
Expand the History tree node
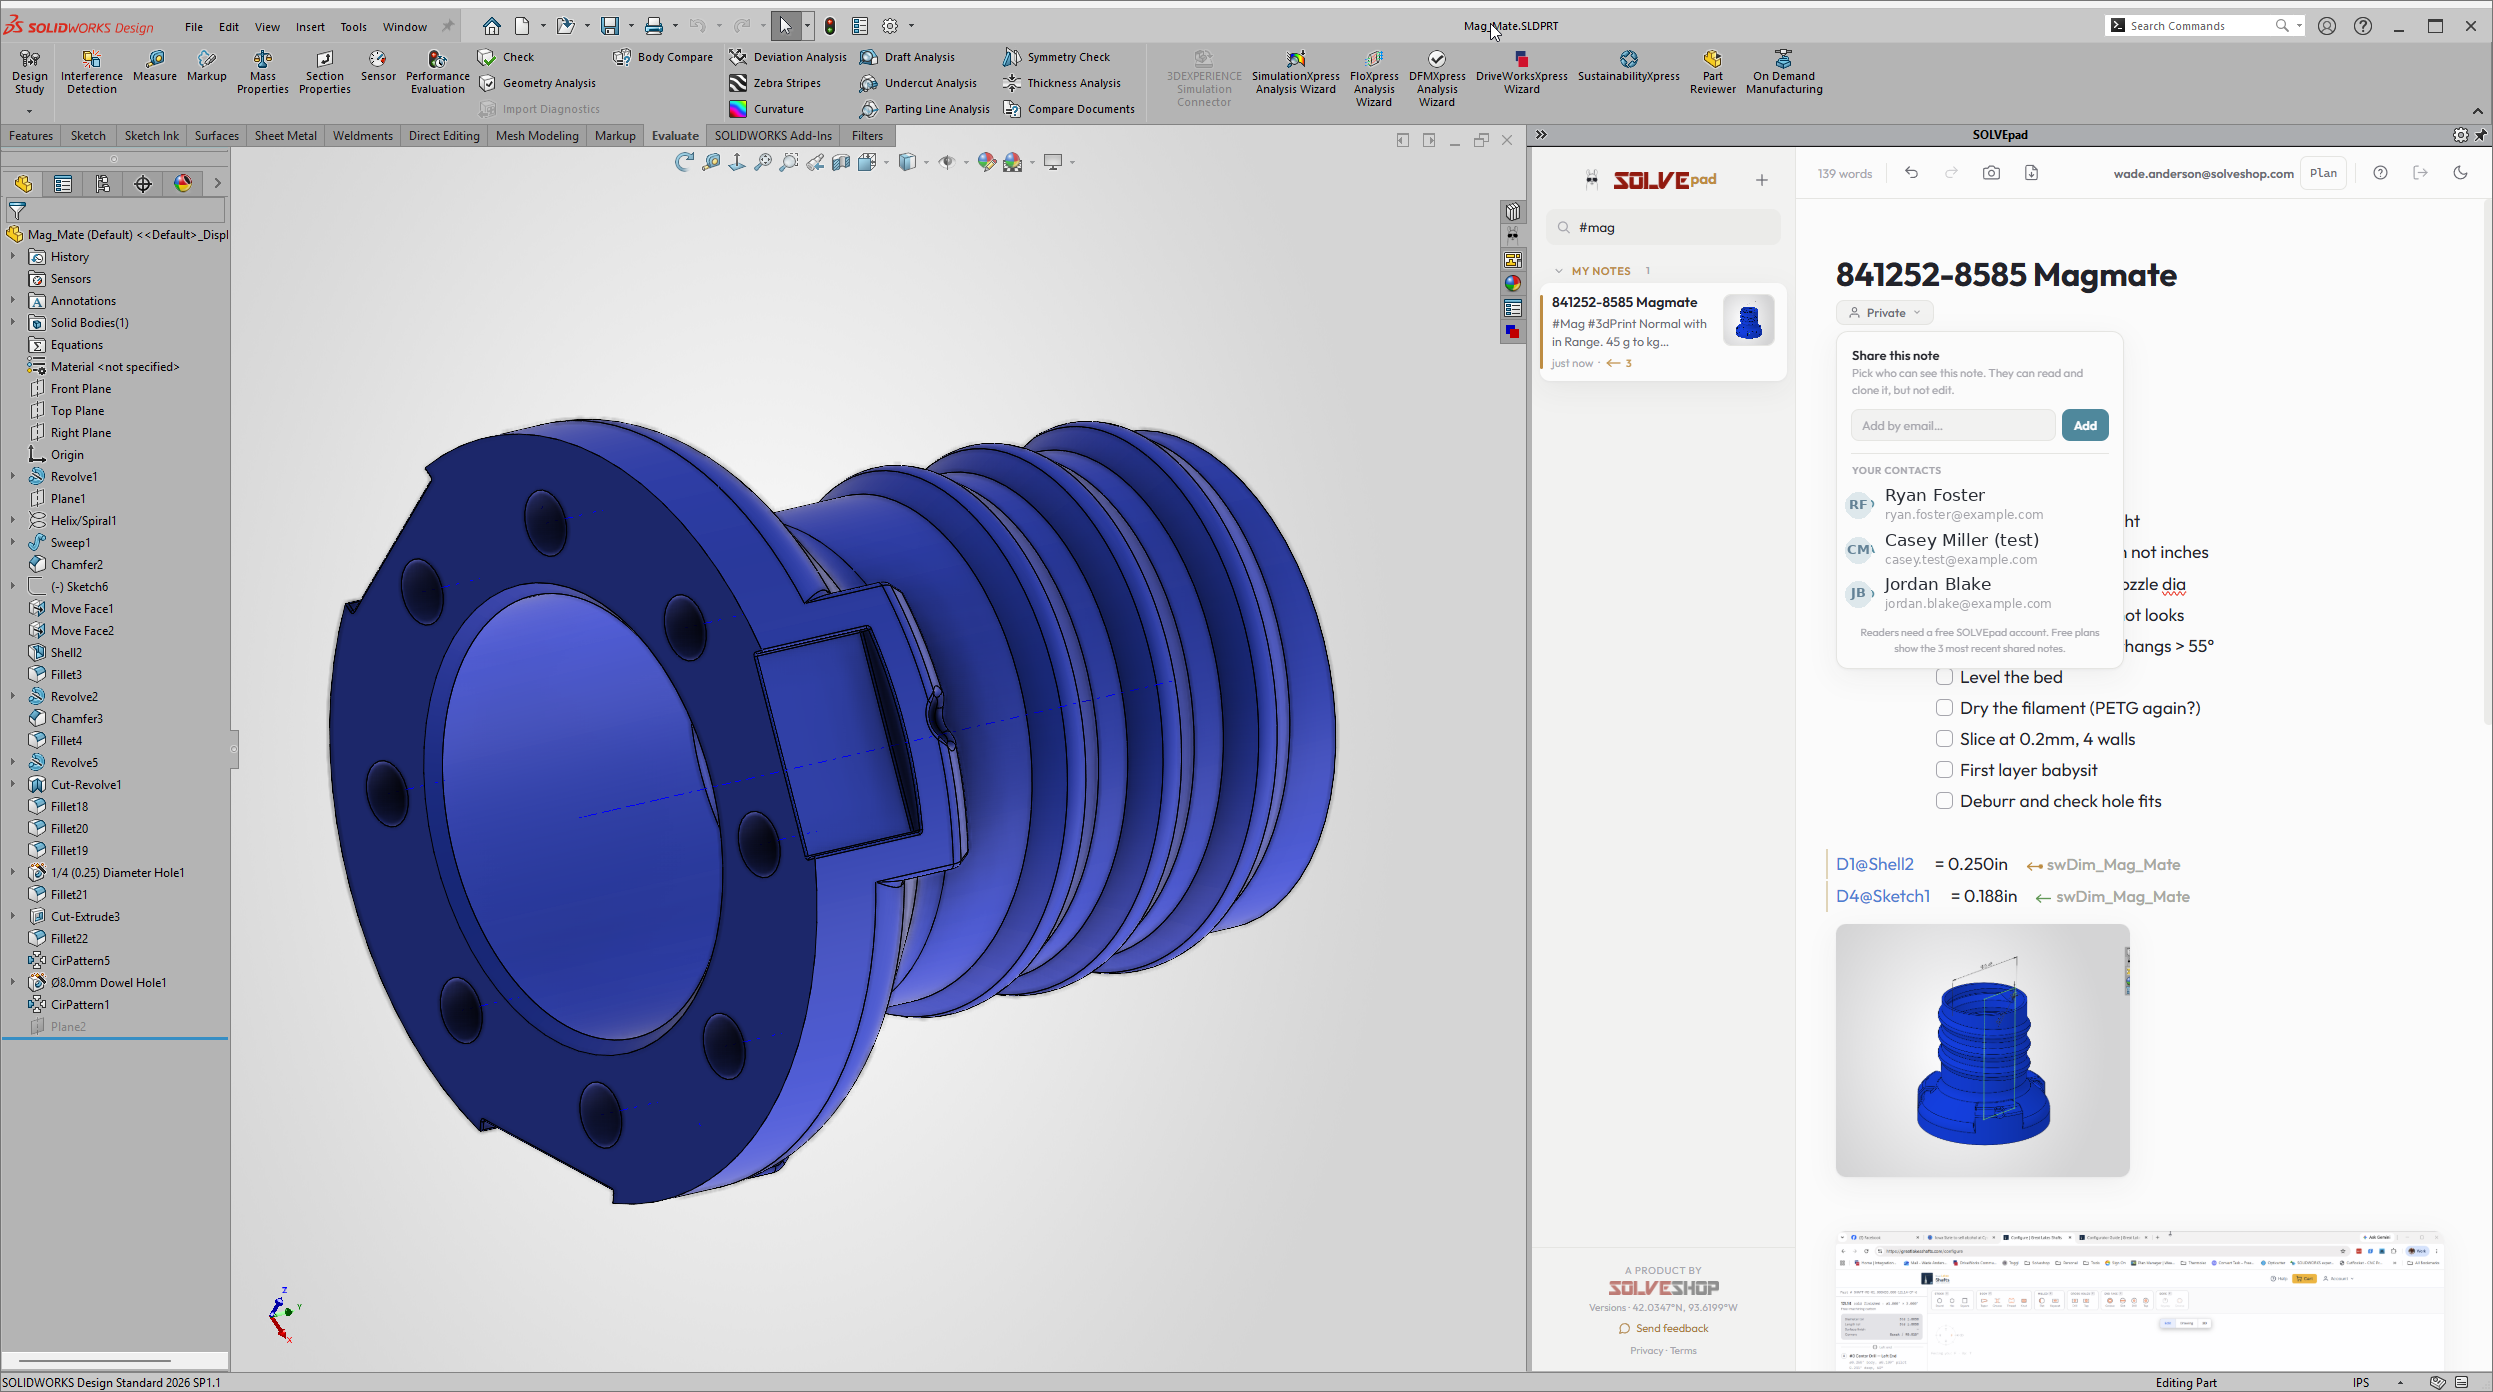tap(13, 257)
